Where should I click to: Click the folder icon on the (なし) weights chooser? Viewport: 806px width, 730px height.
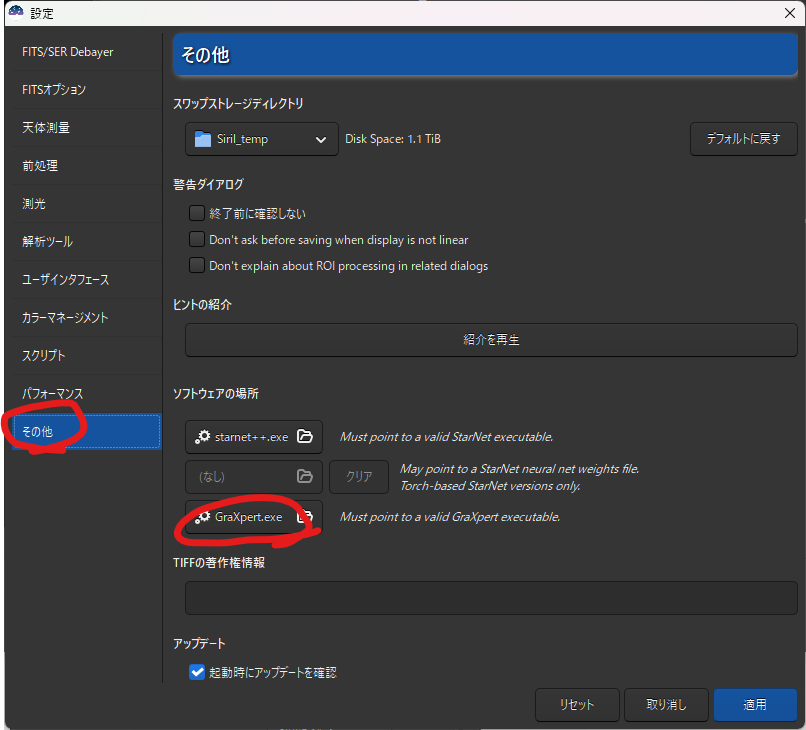[305, 477]
